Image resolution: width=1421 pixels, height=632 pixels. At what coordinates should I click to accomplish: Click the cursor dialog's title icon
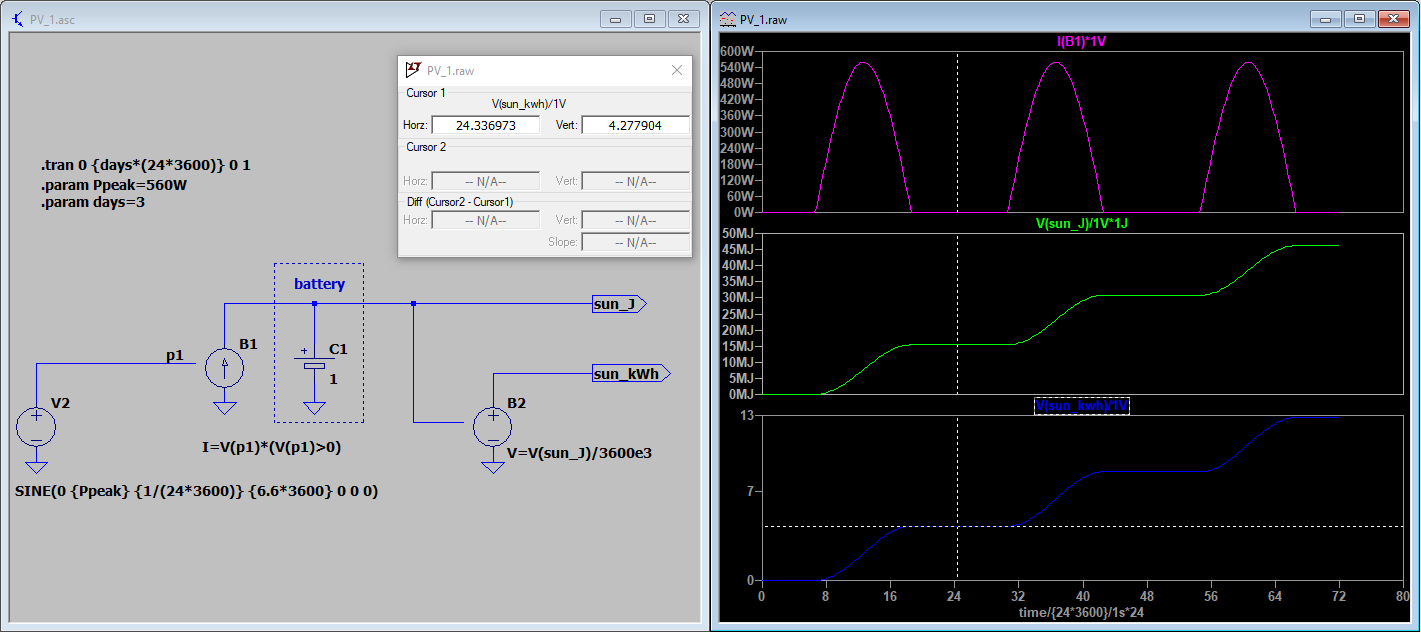[412, 71]
